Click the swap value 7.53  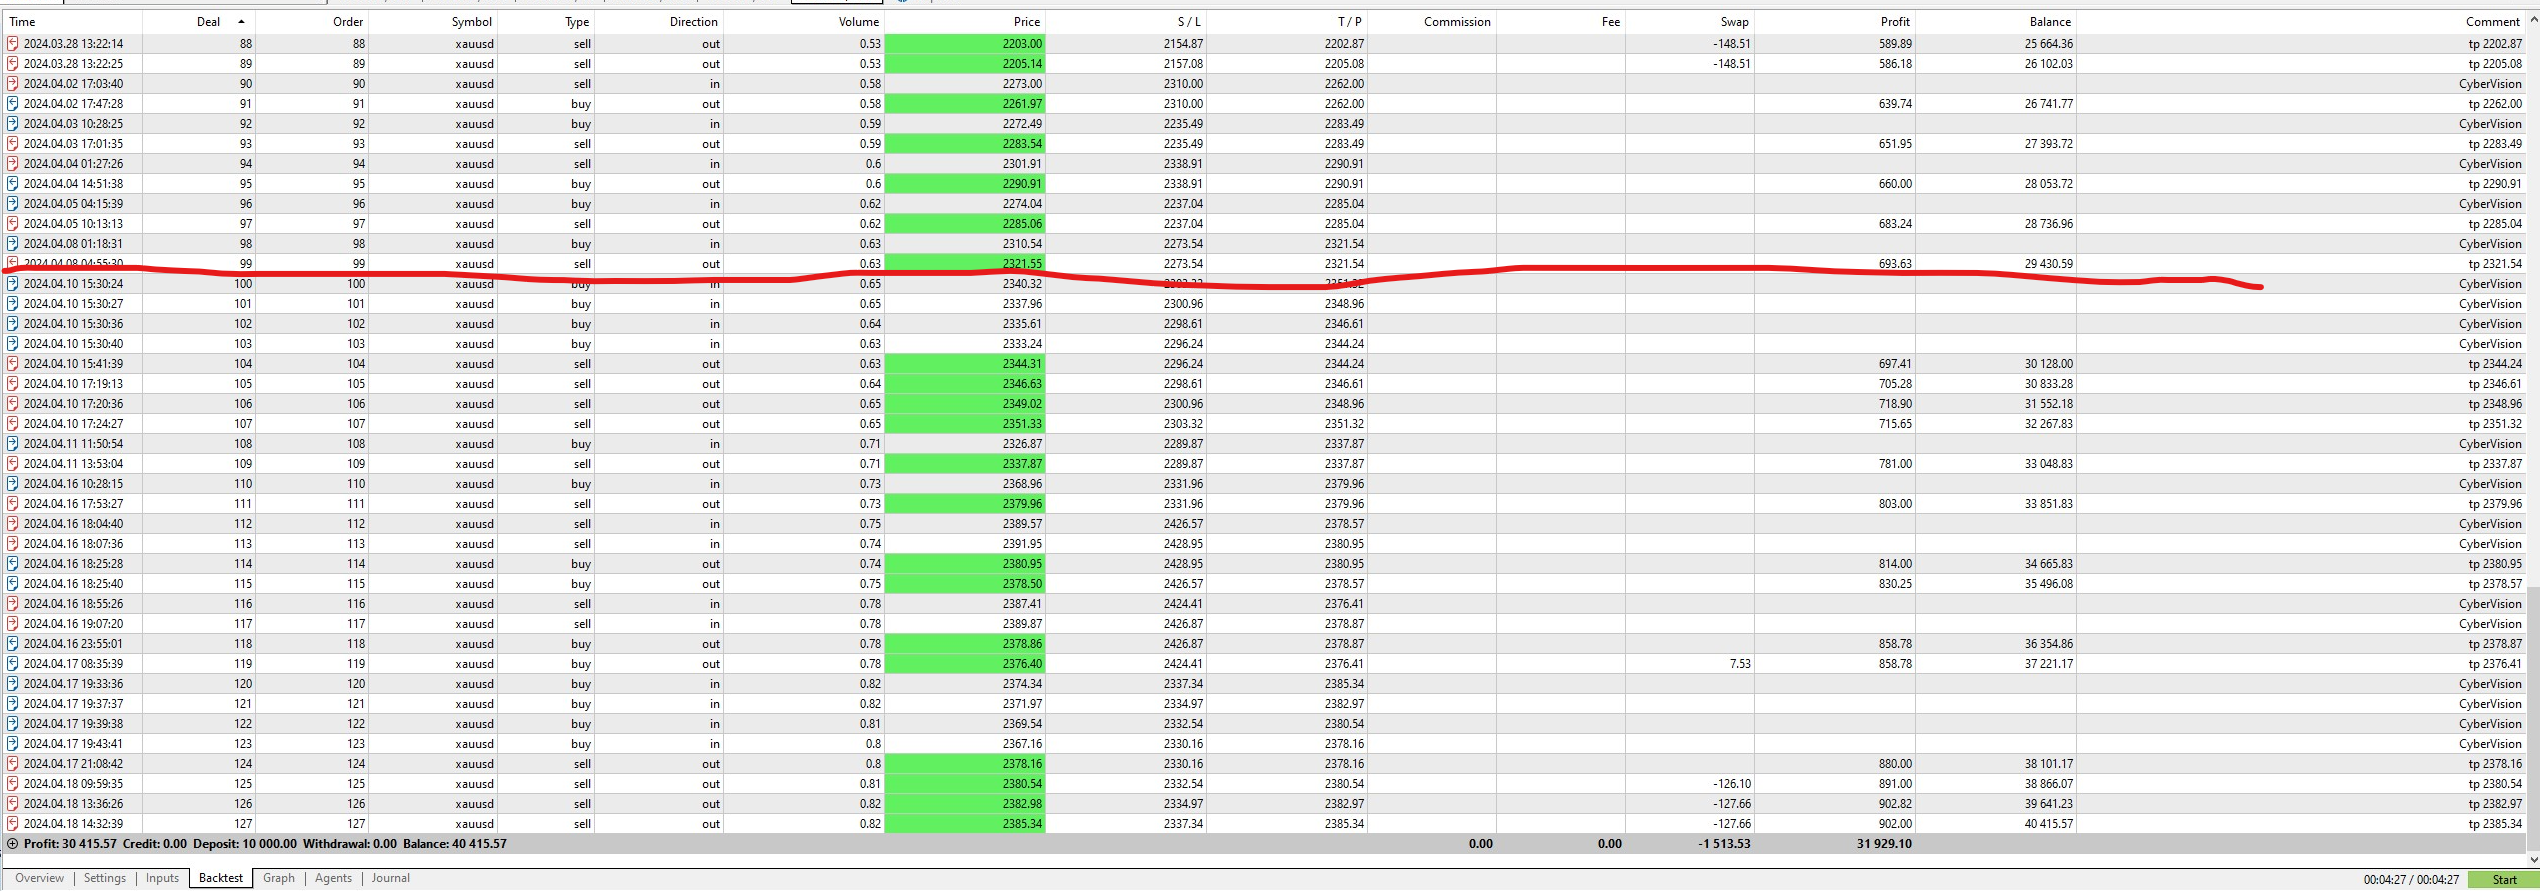[1740, 664]
